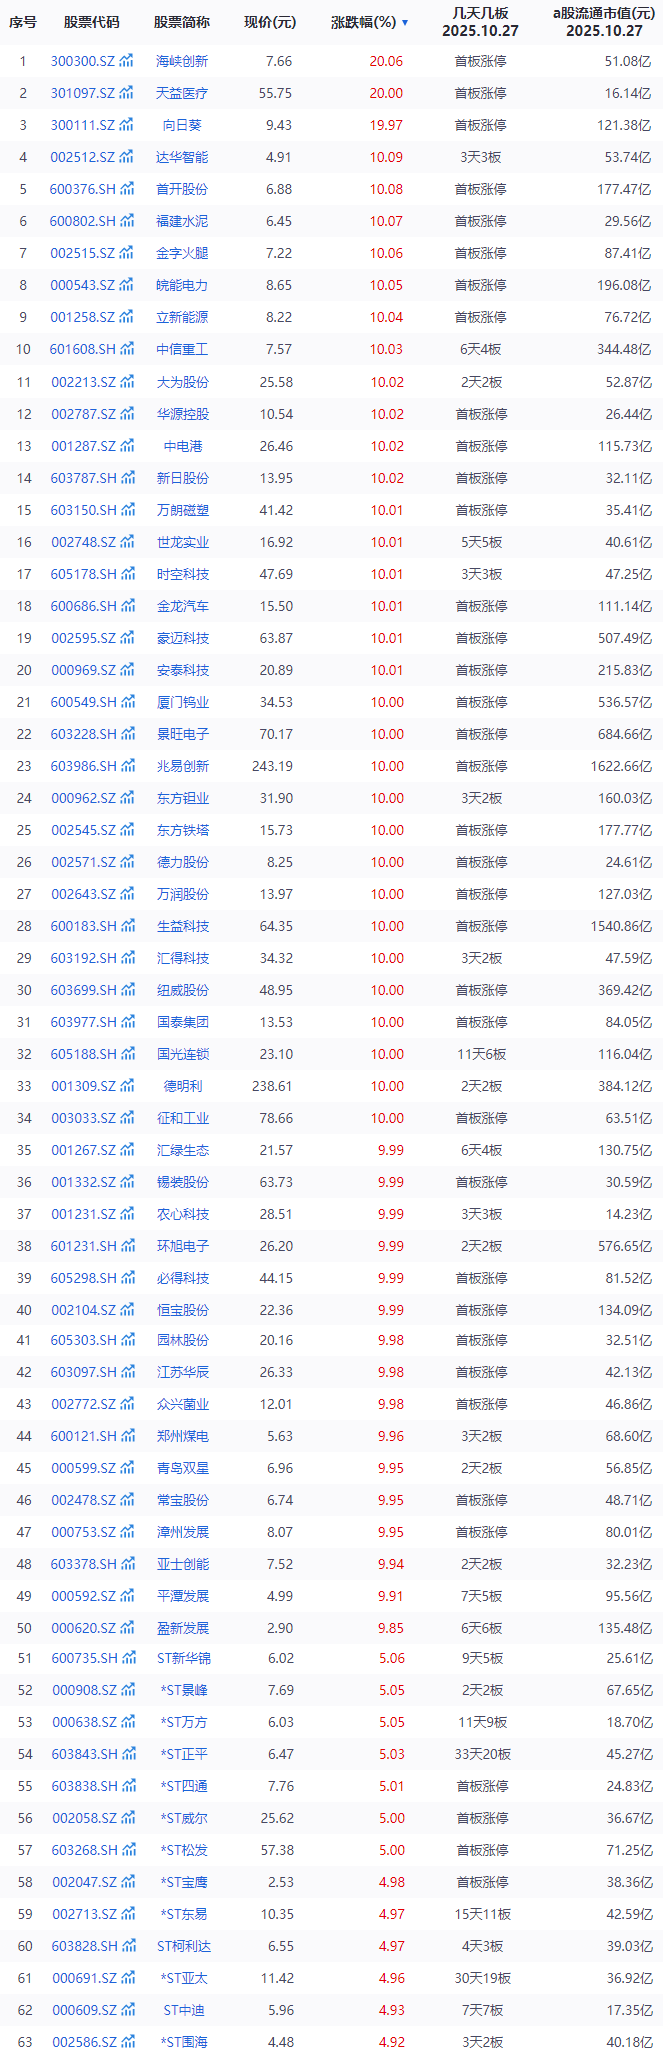Click chart icon beside 300300.SZ
Screen dimensions: 663x2060
point(126,61)
